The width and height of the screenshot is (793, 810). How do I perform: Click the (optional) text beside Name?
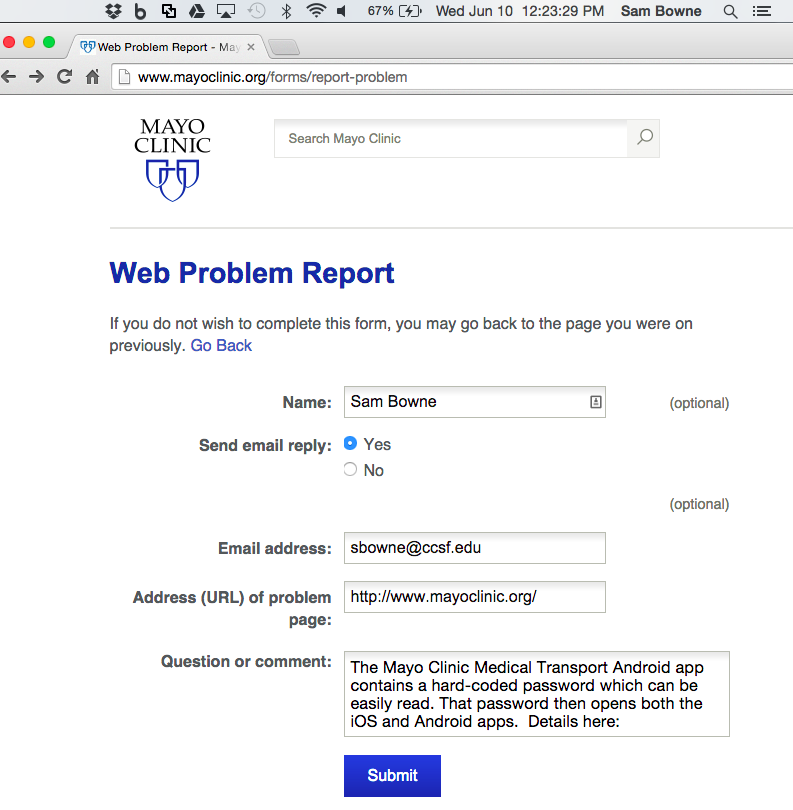click(699, 403)
